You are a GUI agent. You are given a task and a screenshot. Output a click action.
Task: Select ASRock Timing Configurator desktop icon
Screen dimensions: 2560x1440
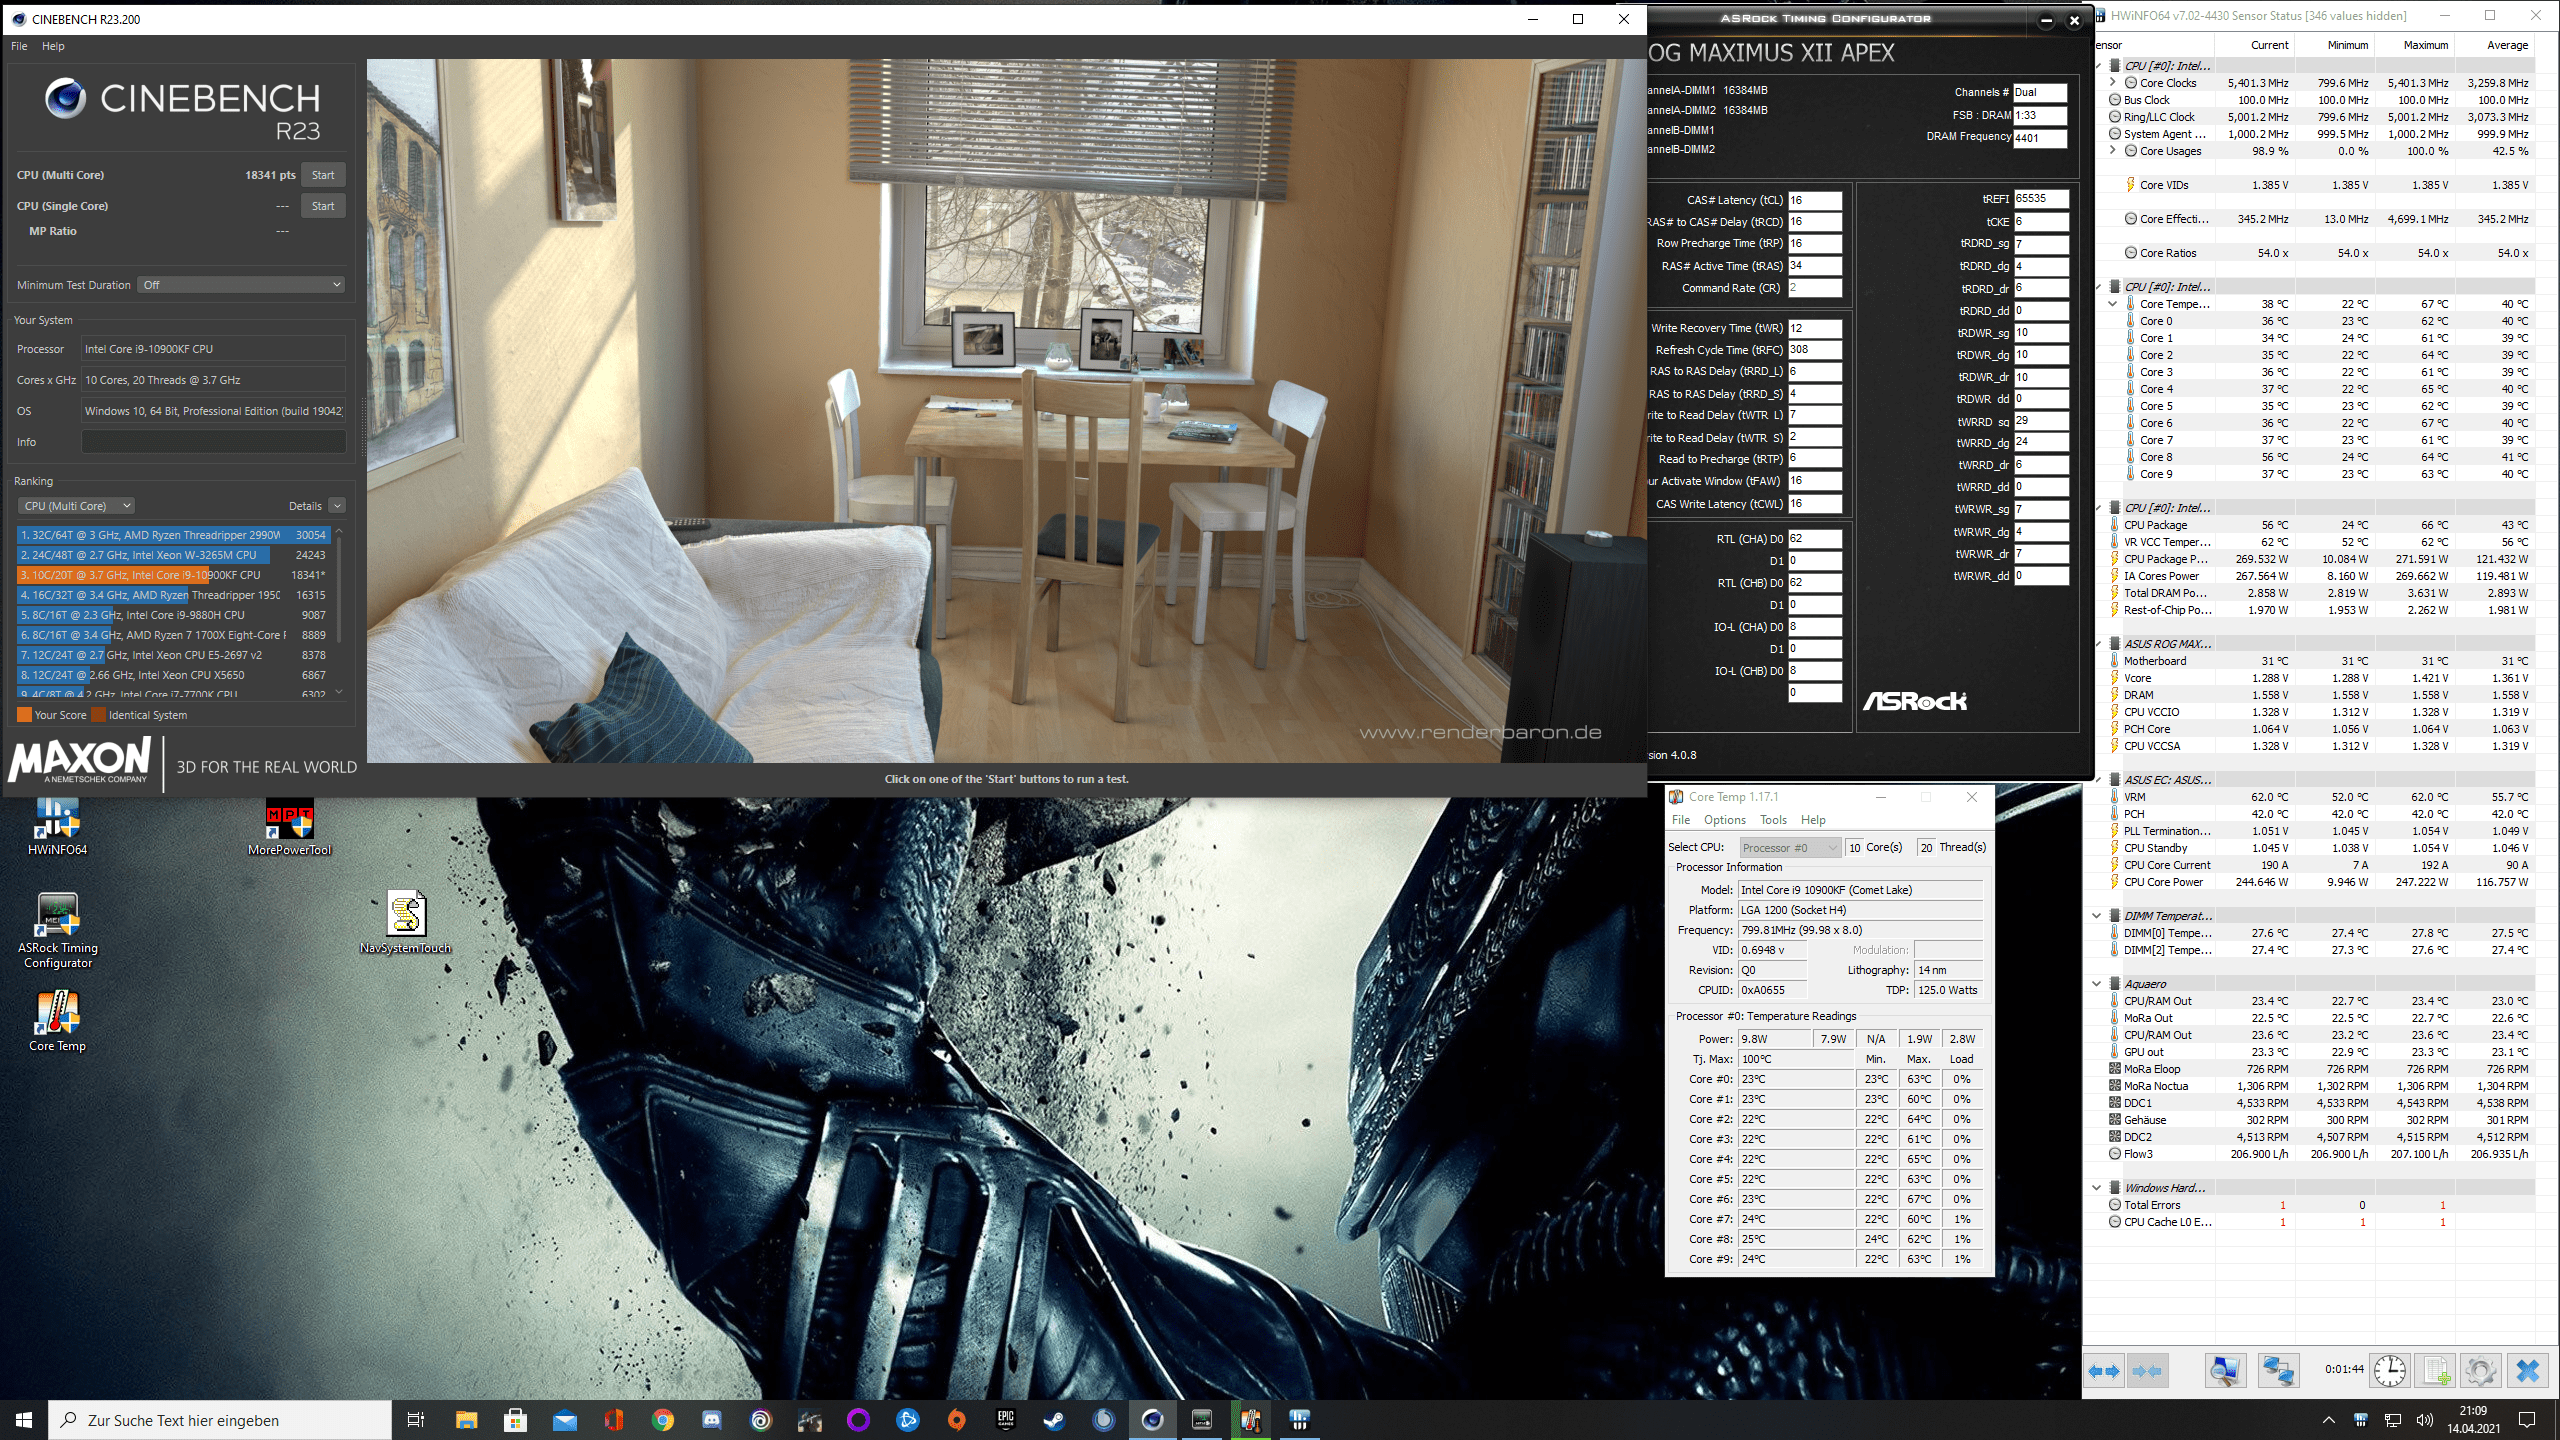pos(58,931)
